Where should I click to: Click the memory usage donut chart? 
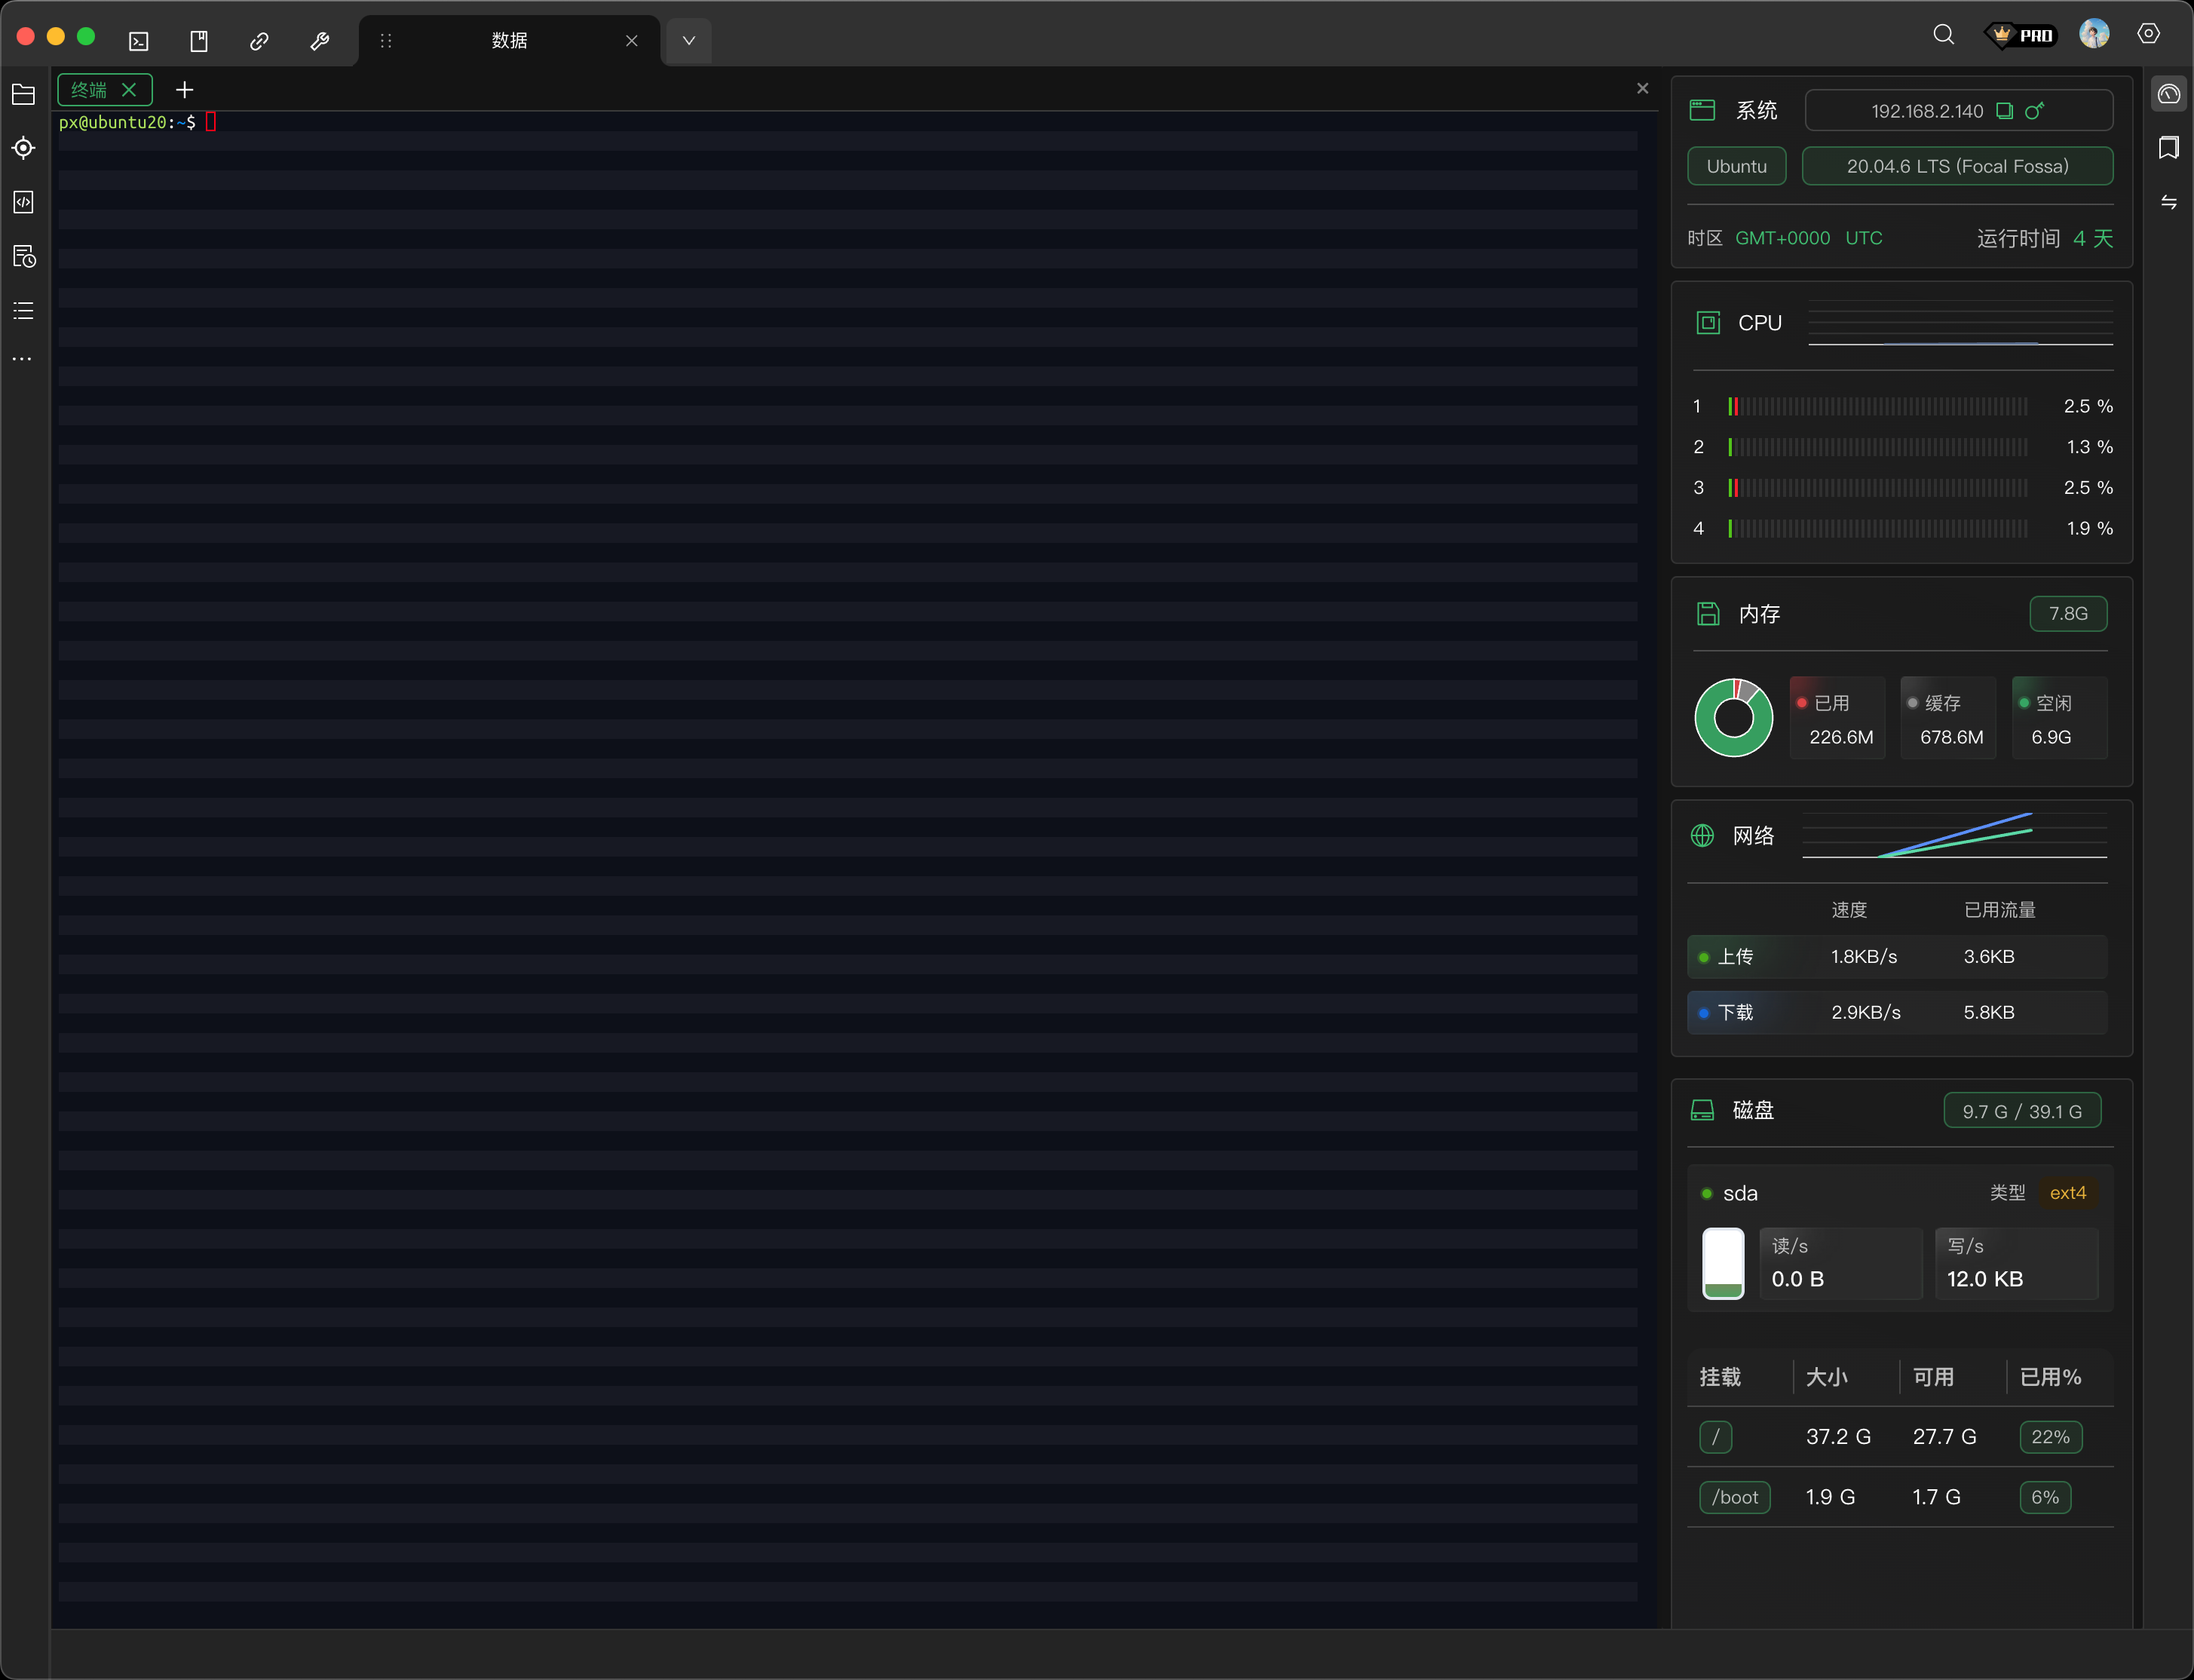coord(1733,718)
